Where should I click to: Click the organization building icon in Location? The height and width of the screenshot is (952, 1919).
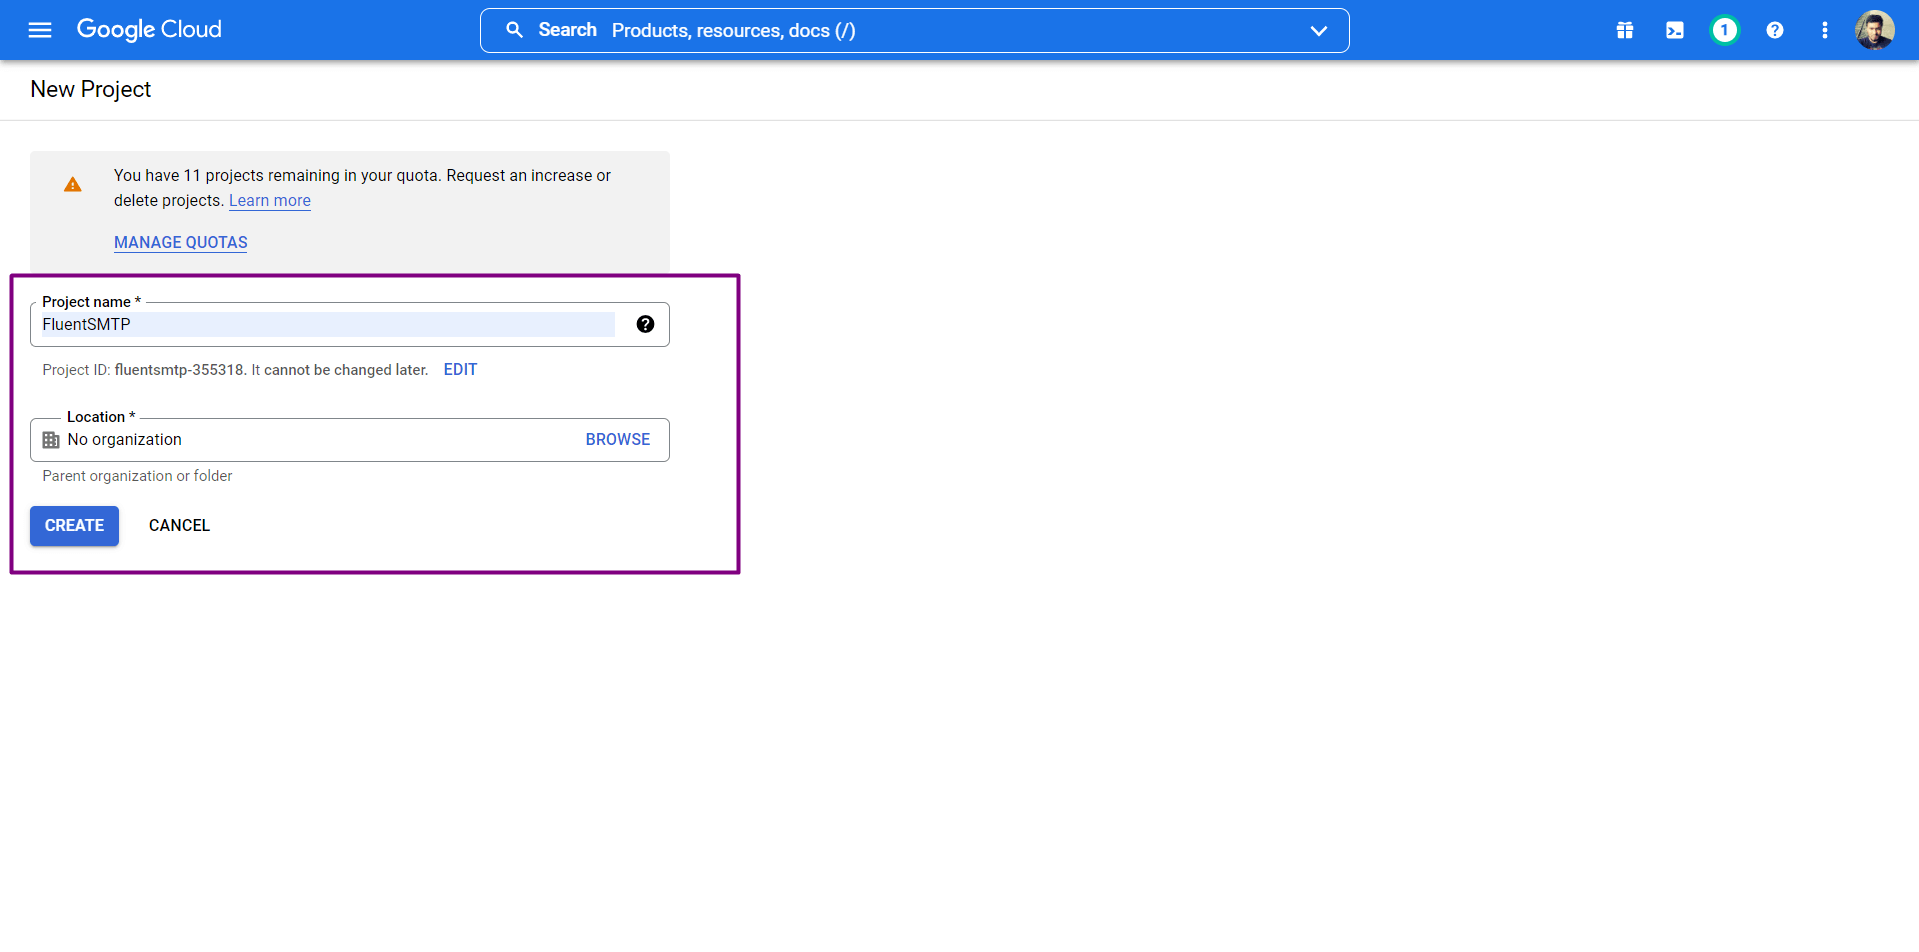point(51,440)
